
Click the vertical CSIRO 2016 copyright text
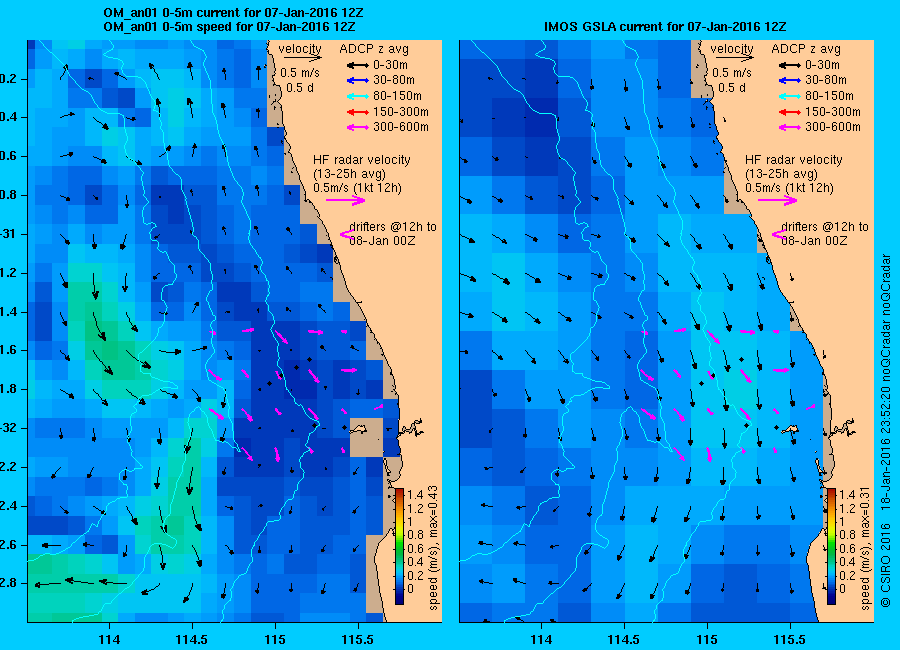(x=886, y=431)
